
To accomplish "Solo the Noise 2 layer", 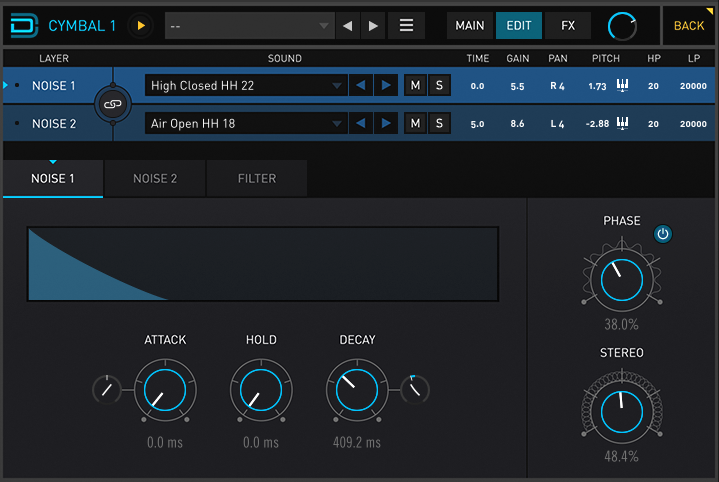I will tap(438, 124).
